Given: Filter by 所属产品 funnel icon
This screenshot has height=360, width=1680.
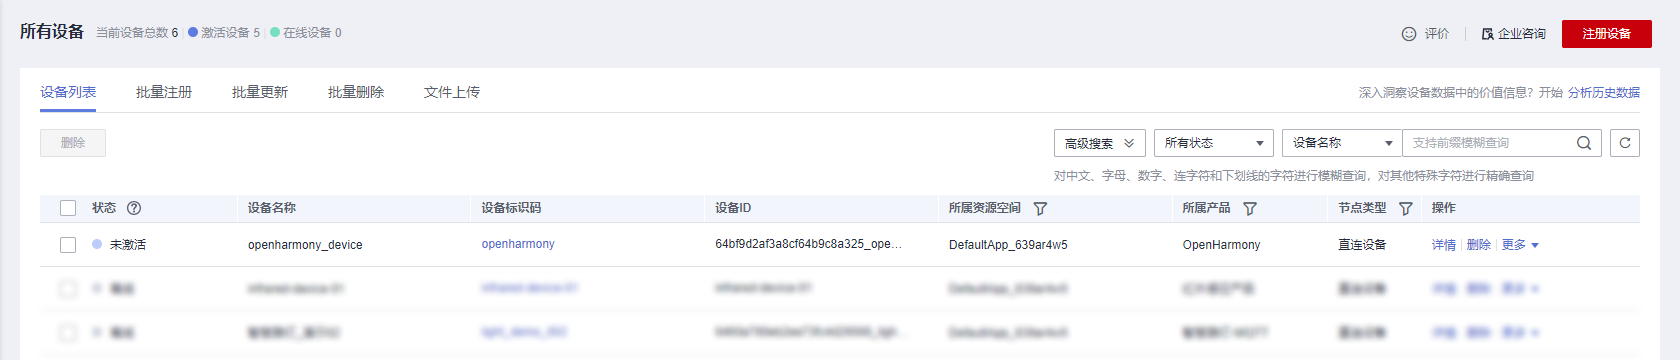Looking at the screenshot, I should click(x=1250, y=208).
